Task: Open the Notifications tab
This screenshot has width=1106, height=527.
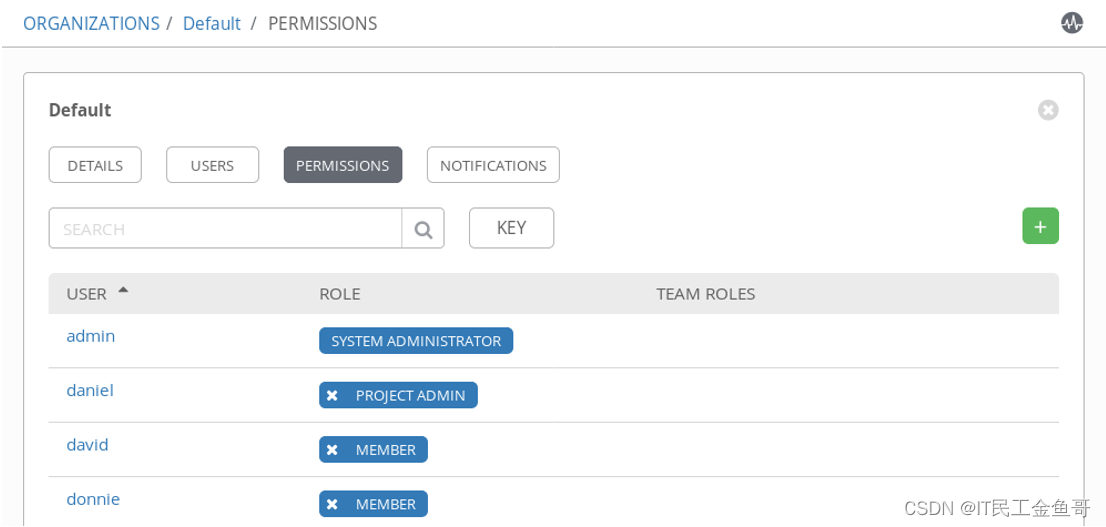Action: tap(493, 166)
